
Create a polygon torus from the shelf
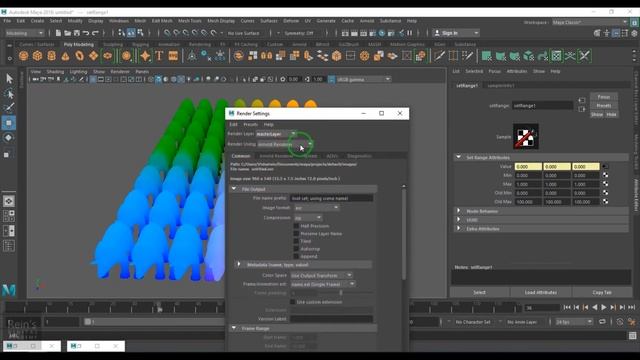(79, 56)
